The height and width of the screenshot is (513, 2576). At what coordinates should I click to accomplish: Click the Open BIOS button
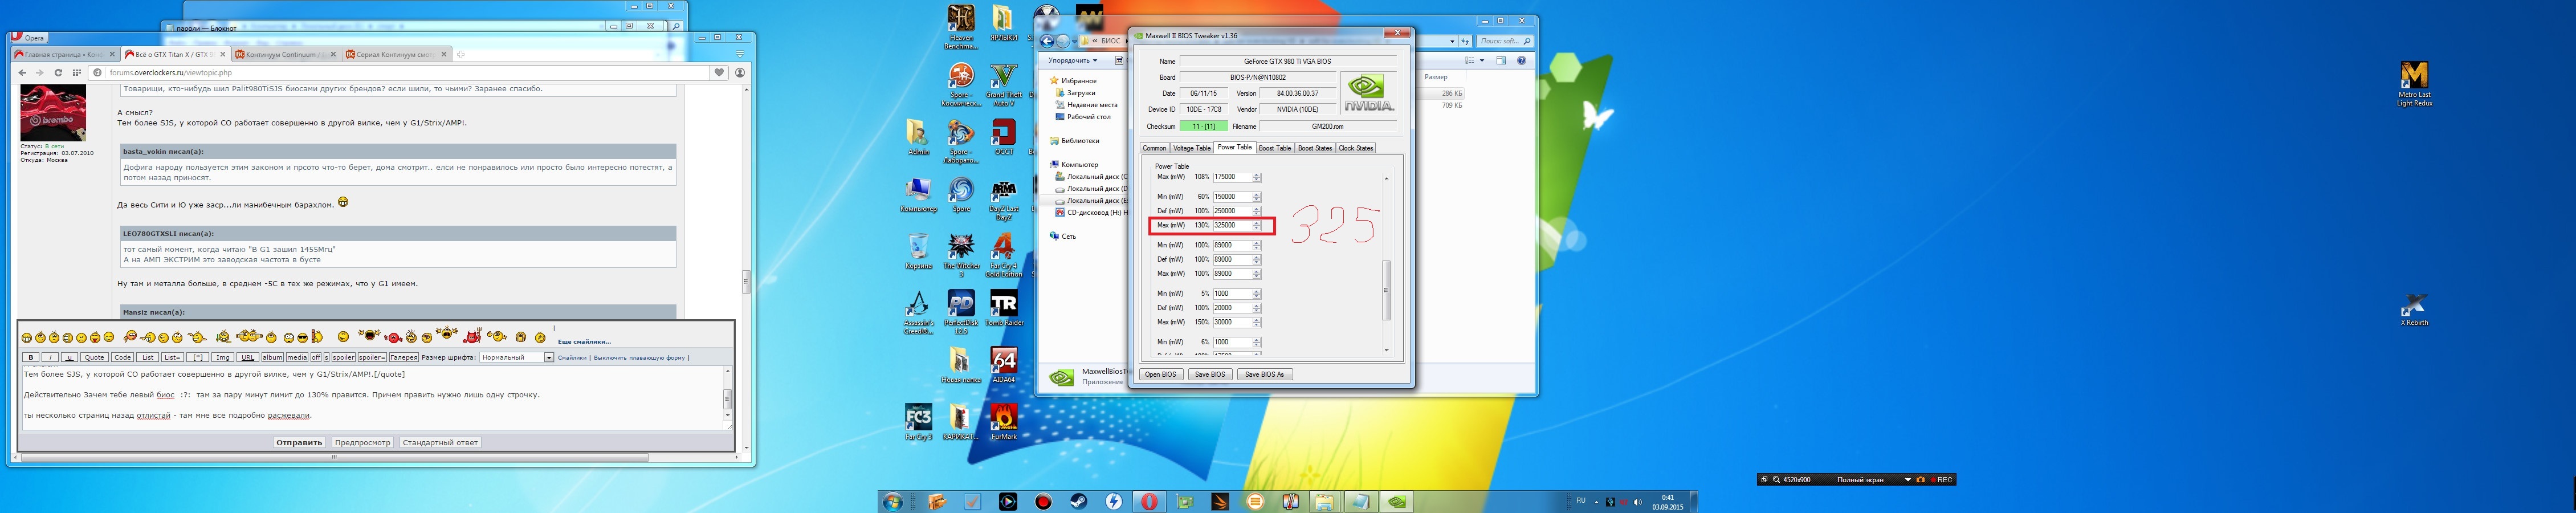pos(1161,374)
